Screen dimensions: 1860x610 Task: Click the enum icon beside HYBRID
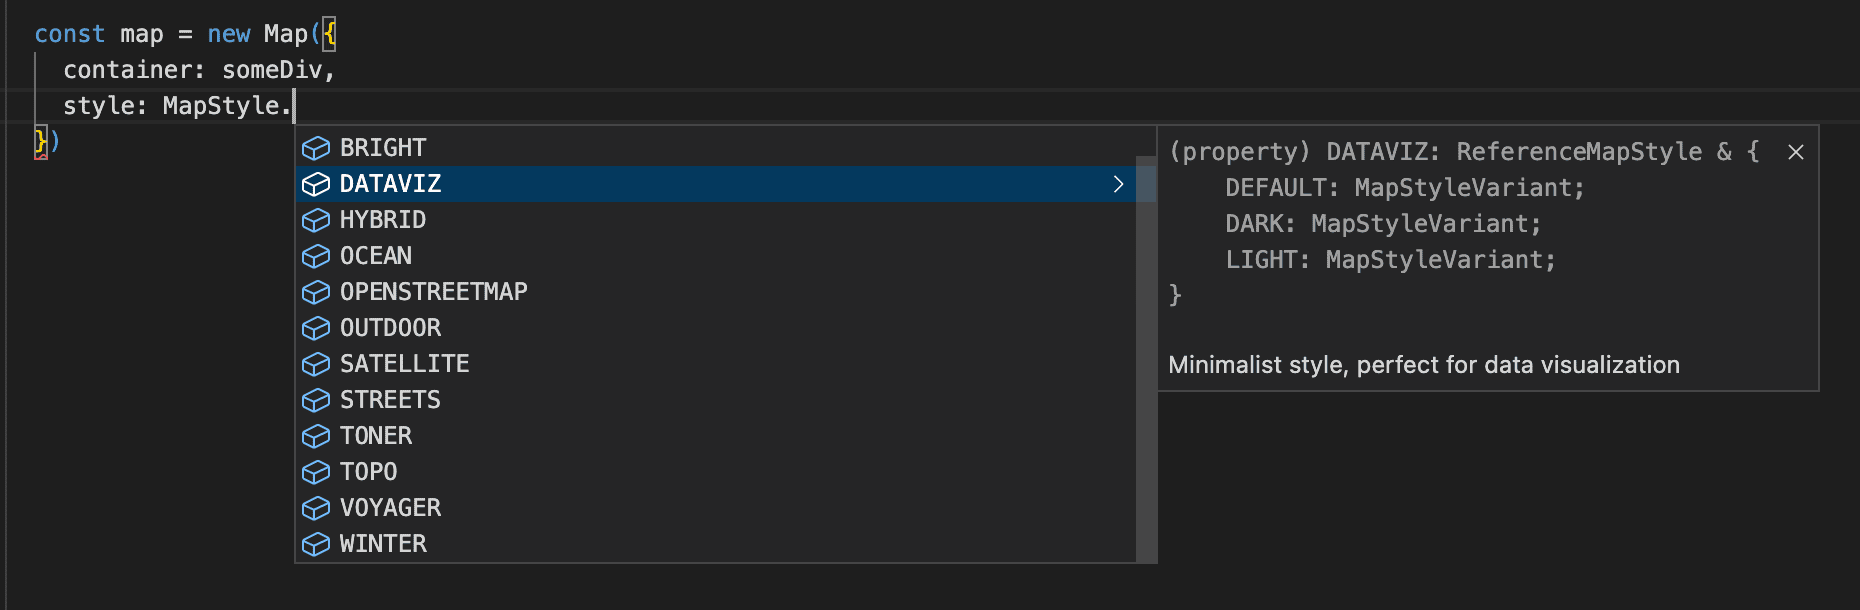pos(316,220)
